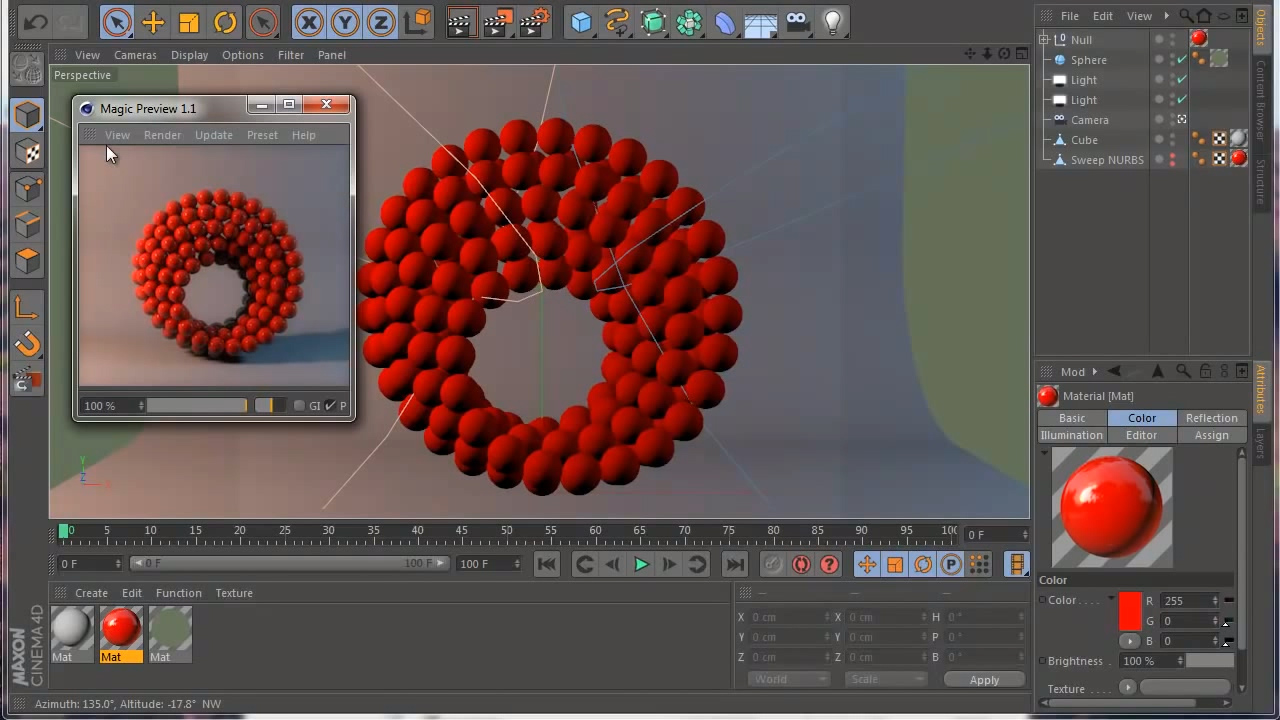The height and width of the screenshot is (720, 1280).
Task: Open the Edit Render Settings icon
Action: (x=535, y=22)
